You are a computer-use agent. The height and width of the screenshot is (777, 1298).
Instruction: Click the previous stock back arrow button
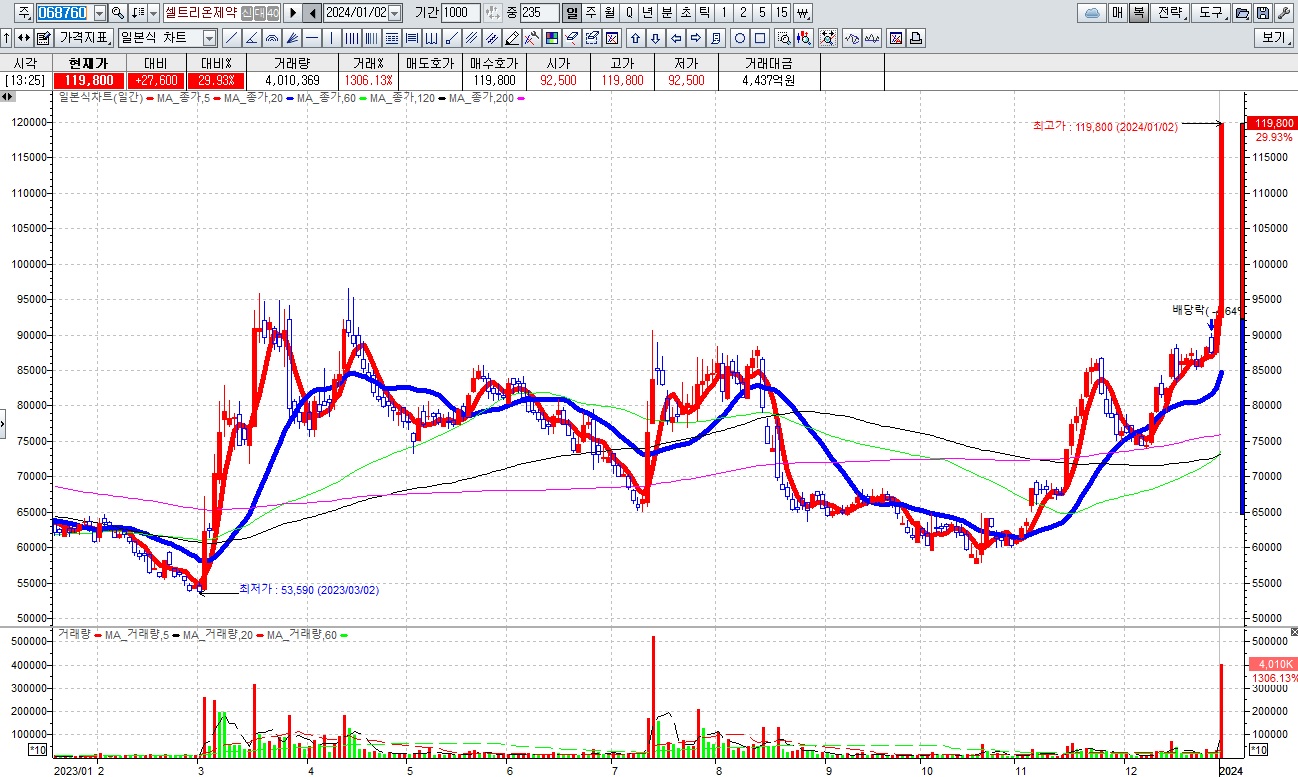pos(312,13)
